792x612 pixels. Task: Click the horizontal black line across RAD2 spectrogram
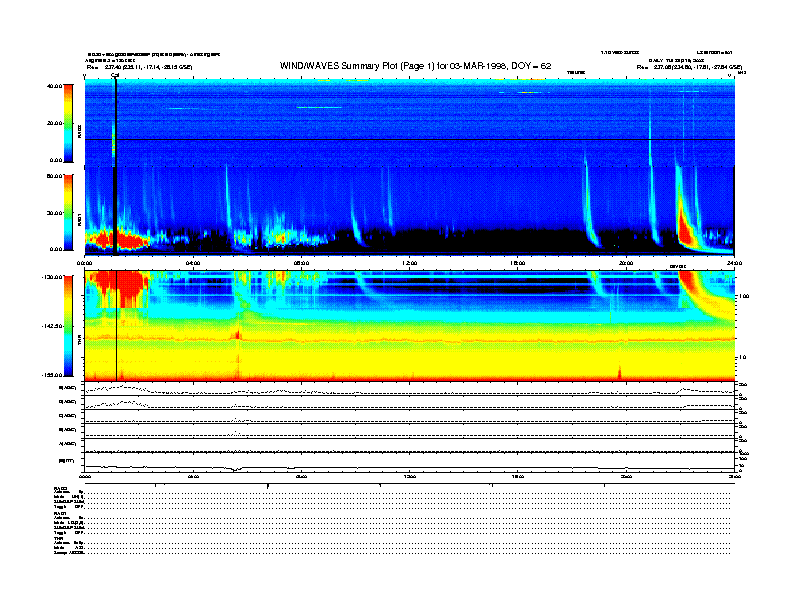(410, 139)
